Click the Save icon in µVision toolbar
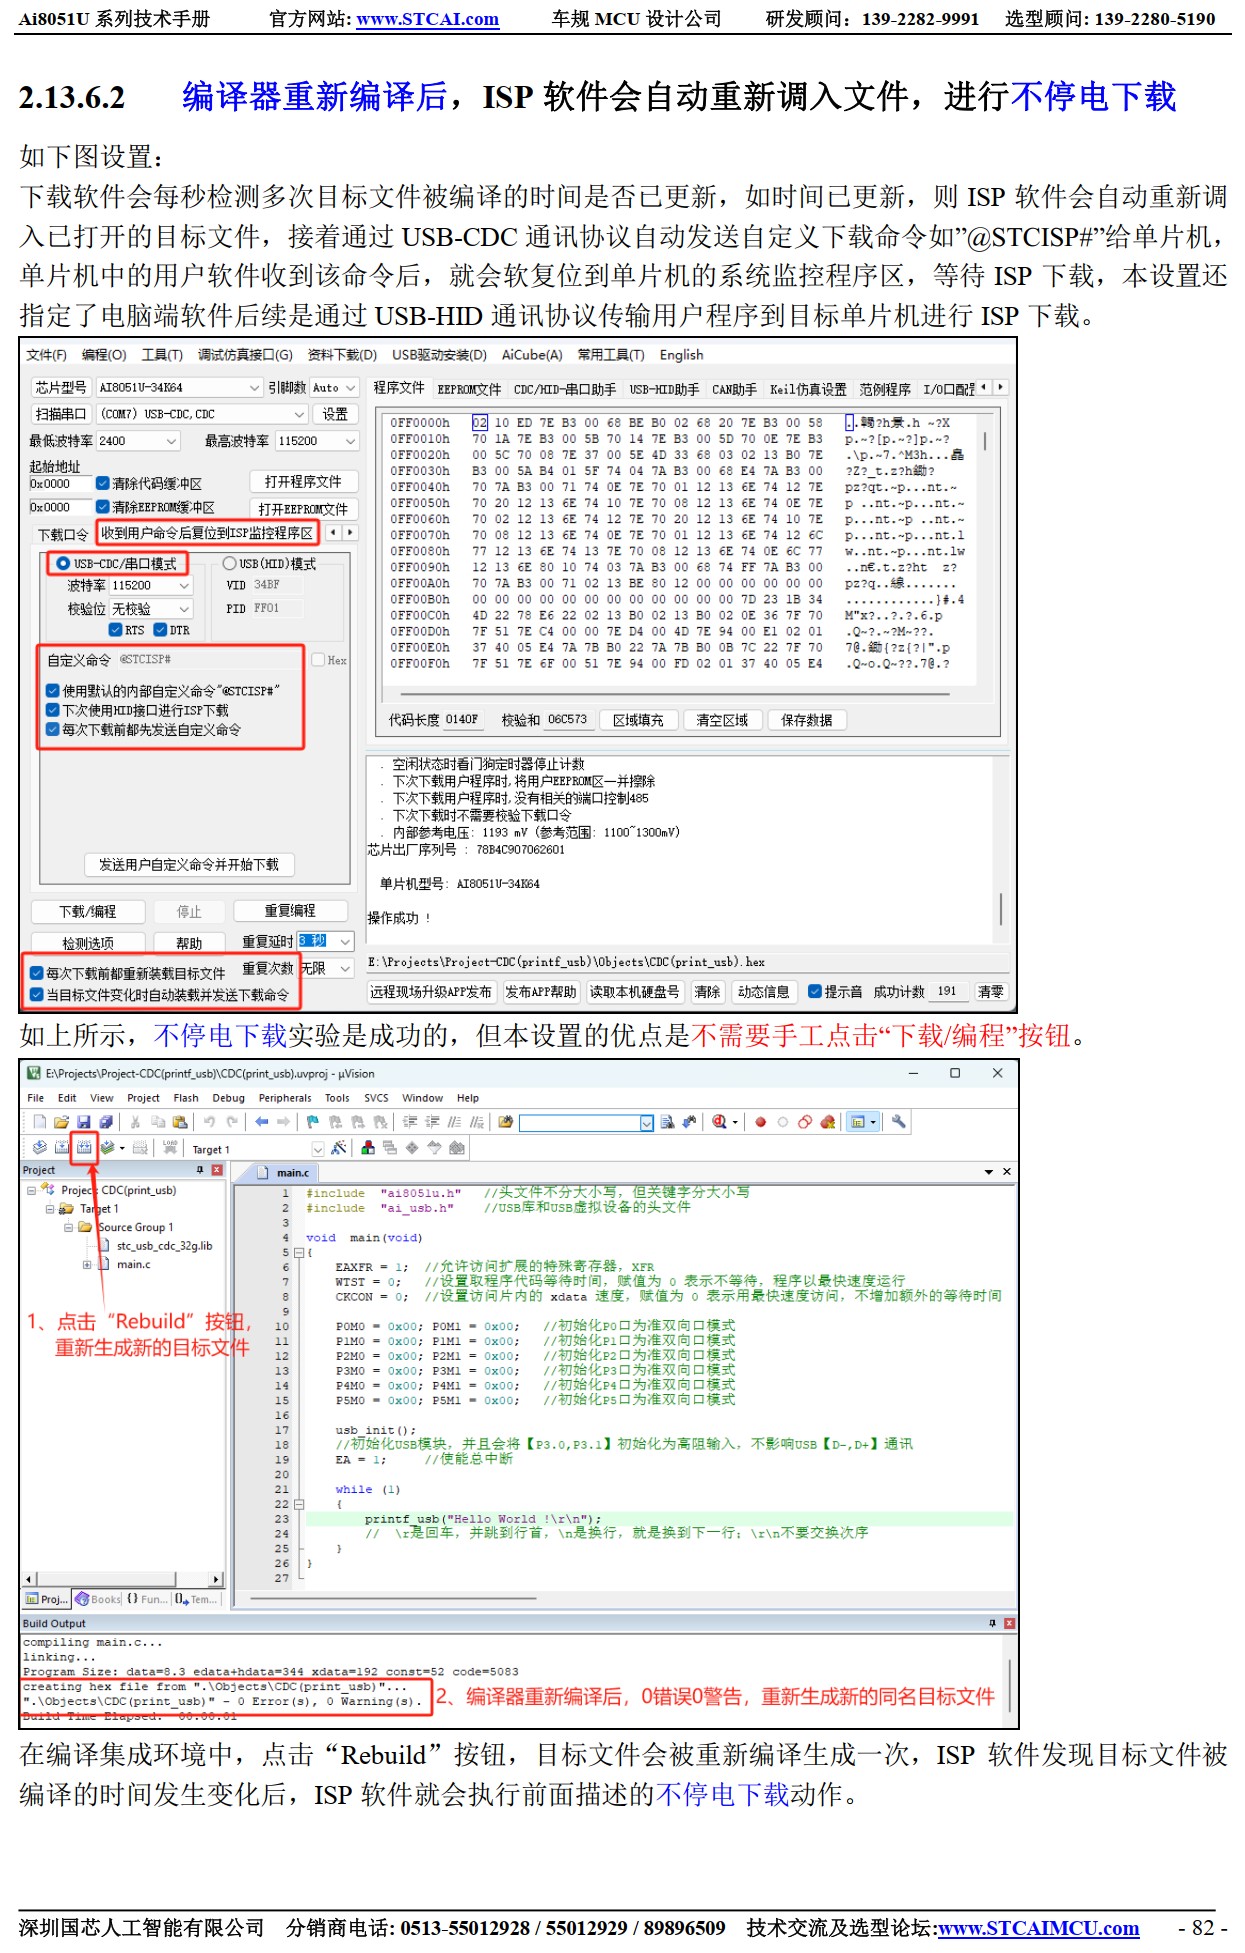The height and width of the screenshot is (1953, 1245). (84, 1122)
